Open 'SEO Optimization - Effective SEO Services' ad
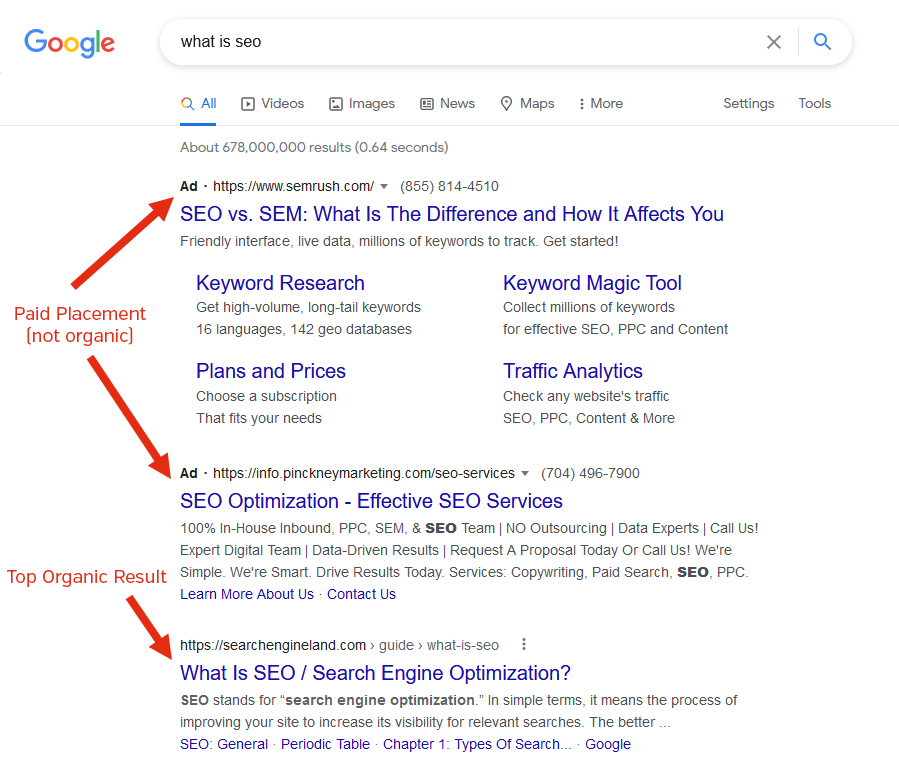Viewport: 899px width, 782px height. point(372,501)
